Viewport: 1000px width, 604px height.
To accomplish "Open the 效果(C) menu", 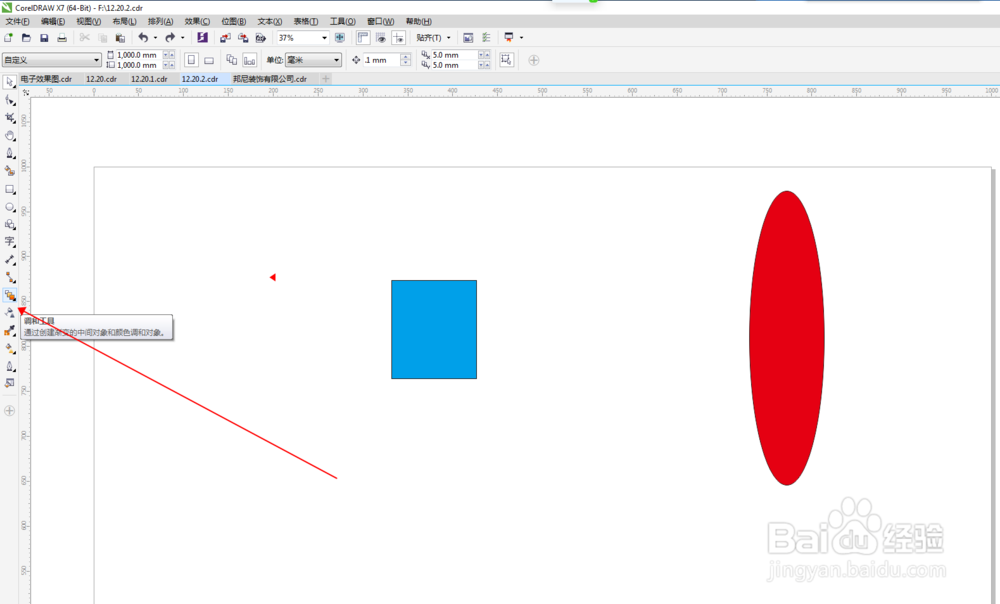I will (197, 21).
